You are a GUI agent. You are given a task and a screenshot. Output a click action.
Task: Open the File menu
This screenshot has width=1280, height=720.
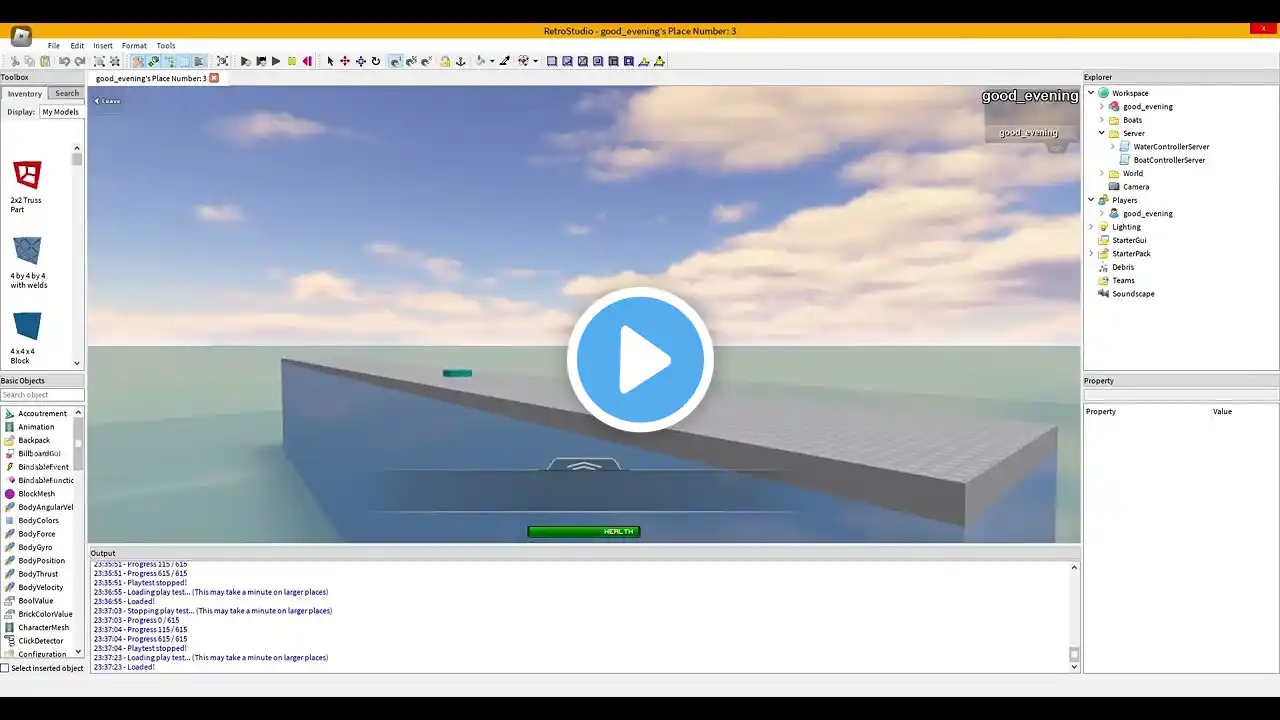54,46
